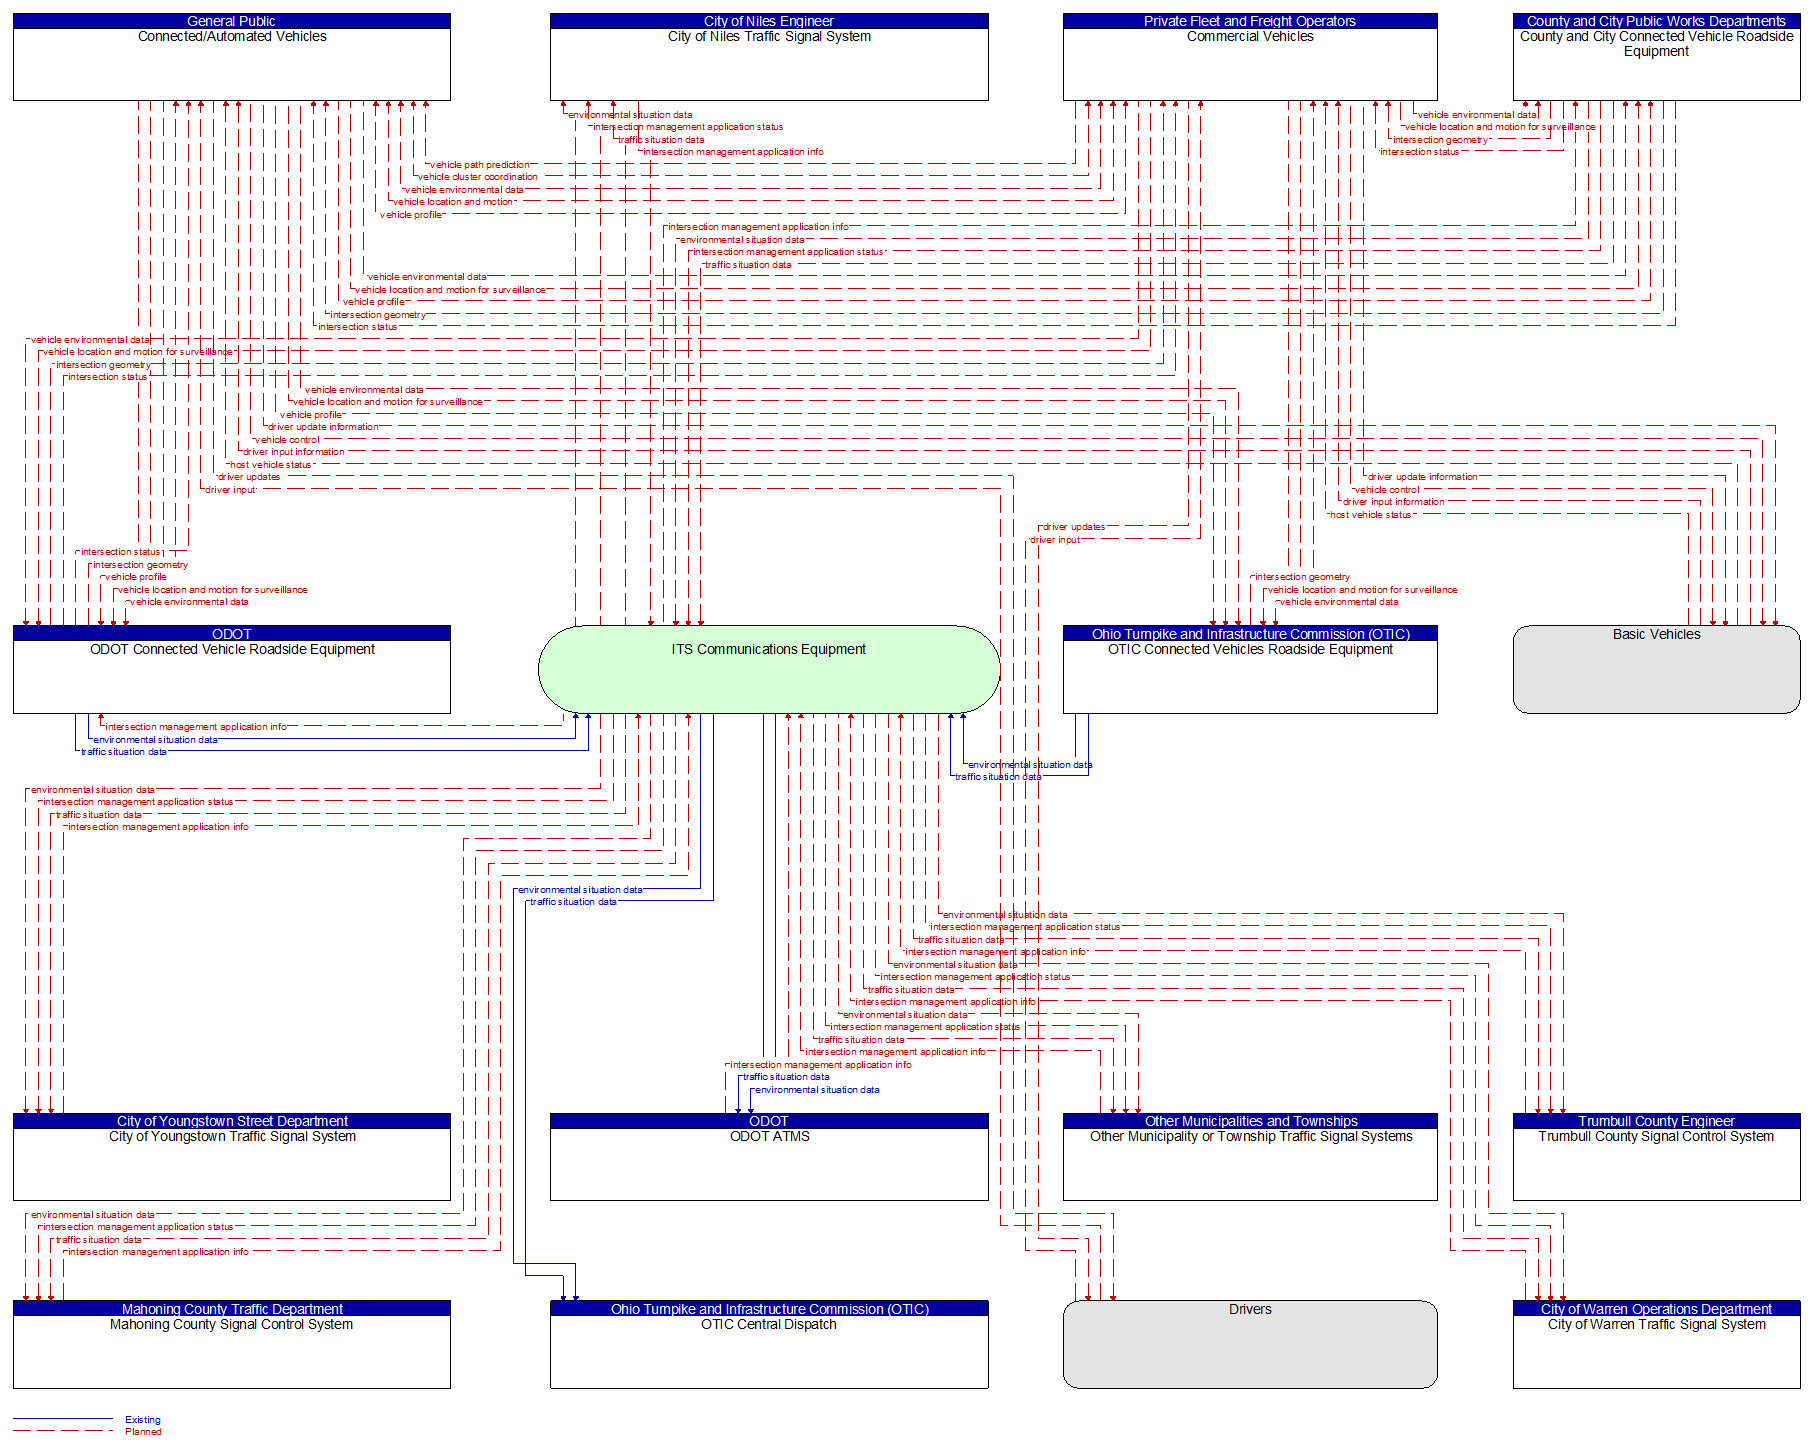Select the Private Fleet and Freight Operators header
The image size is (1811, 1450).
point(1250,21)
